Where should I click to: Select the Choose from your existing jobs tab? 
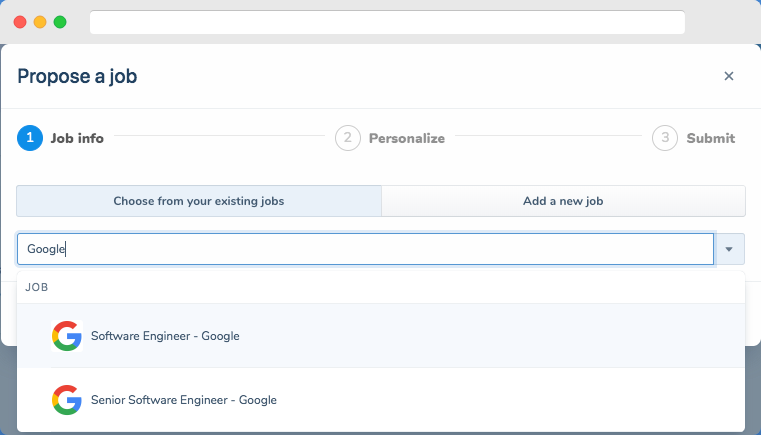tap(199, 201)
